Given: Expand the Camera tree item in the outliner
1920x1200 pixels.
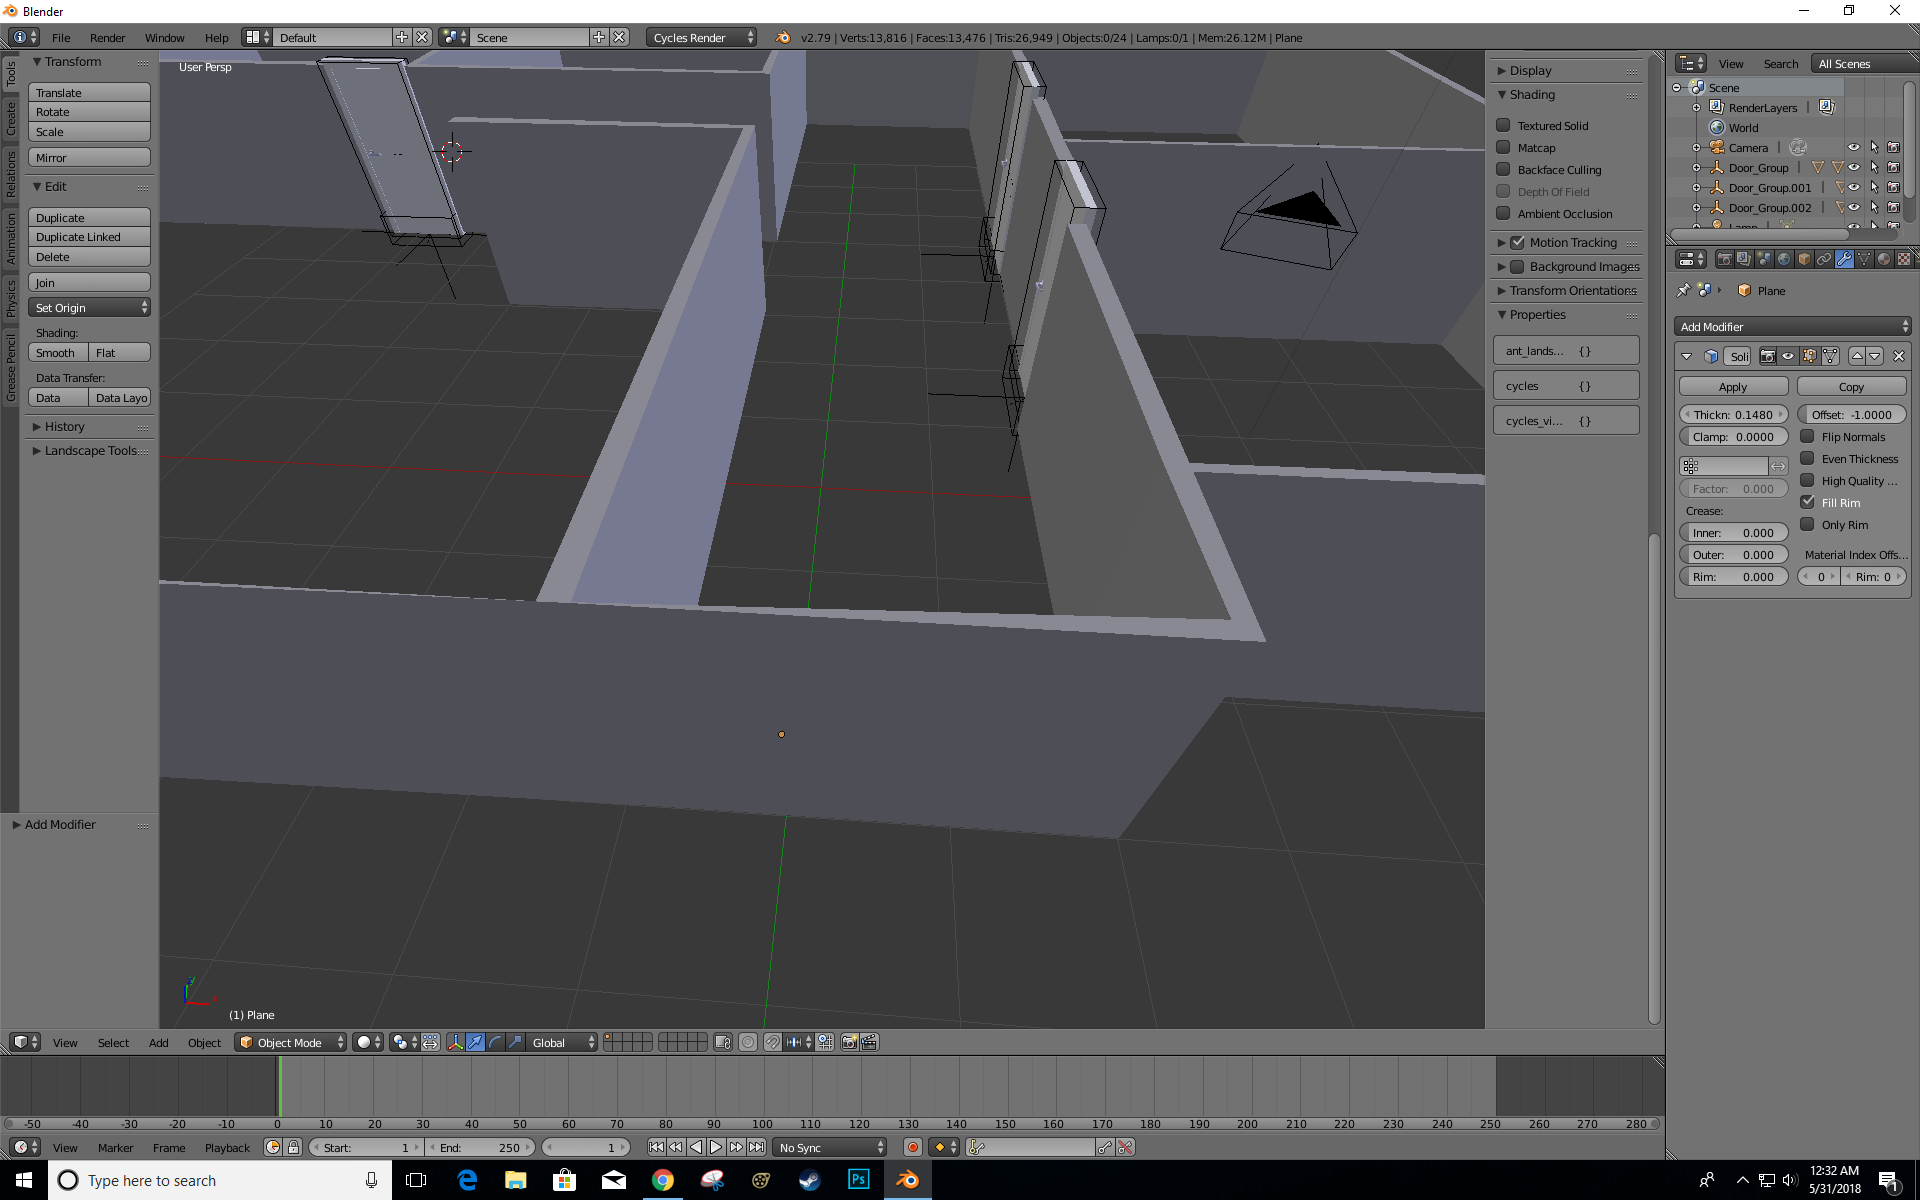Looking at the screenshot, I should point(1696,147).
